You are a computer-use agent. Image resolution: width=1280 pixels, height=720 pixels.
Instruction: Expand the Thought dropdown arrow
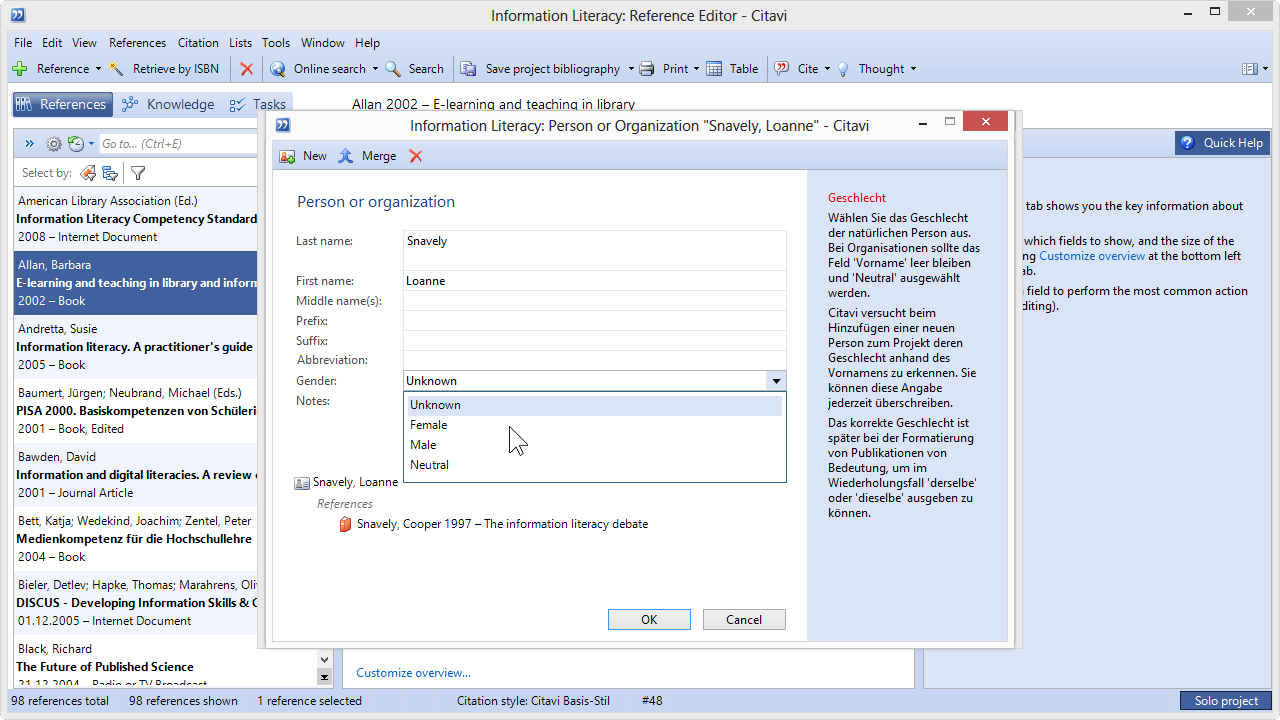pyautogui.click(x=913, y=69)
